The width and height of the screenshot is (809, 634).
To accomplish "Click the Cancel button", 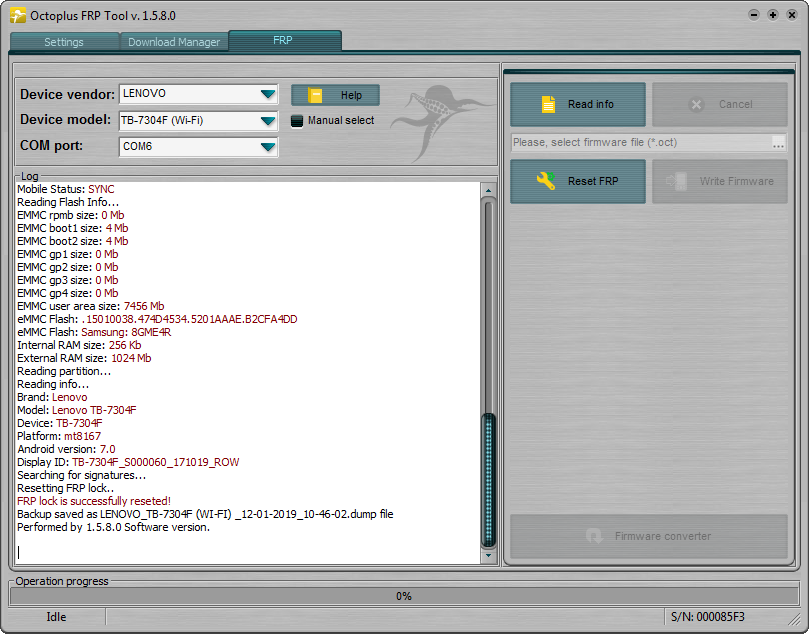I will 720,104.
